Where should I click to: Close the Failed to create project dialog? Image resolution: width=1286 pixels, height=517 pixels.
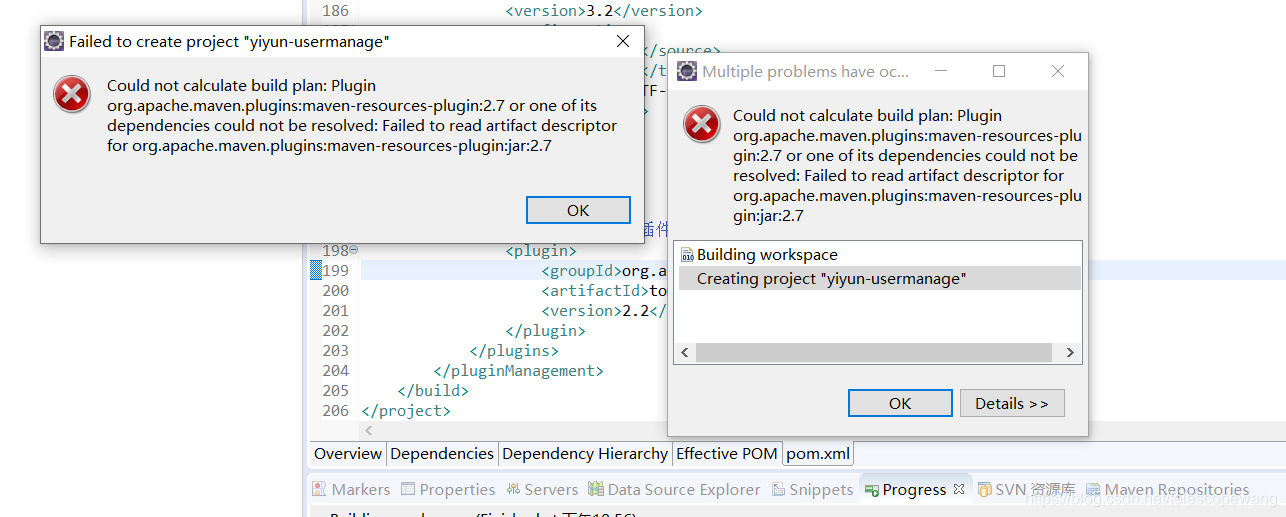point(623,41)
